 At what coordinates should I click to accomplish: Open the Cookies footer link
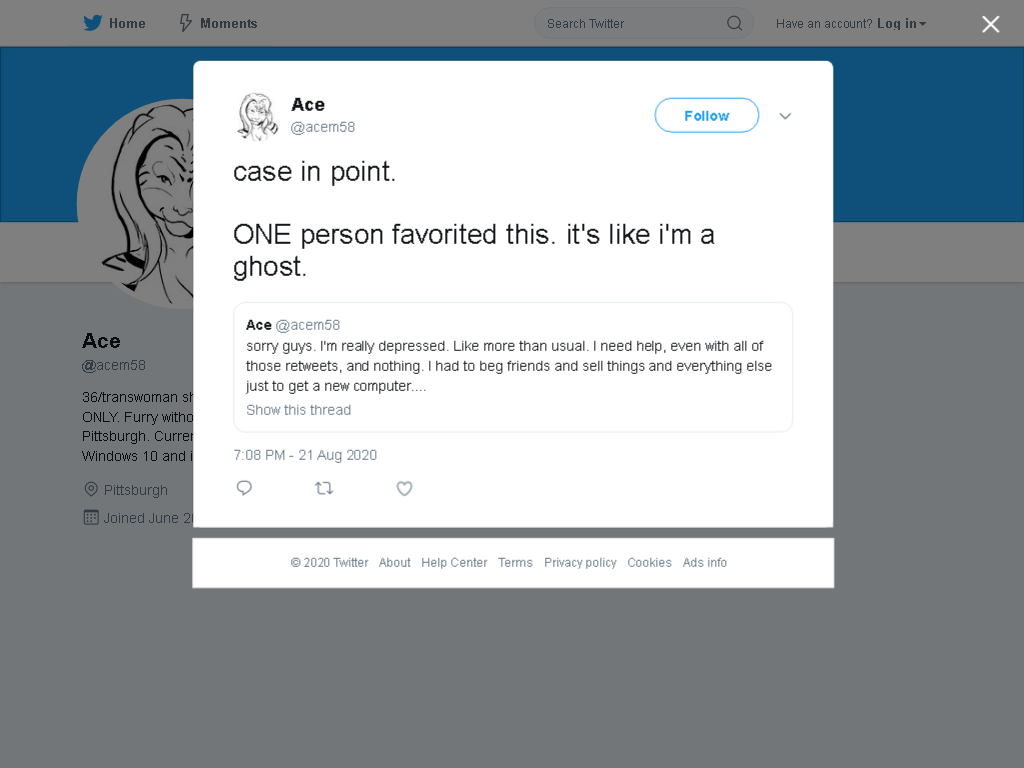click(649, 562)
